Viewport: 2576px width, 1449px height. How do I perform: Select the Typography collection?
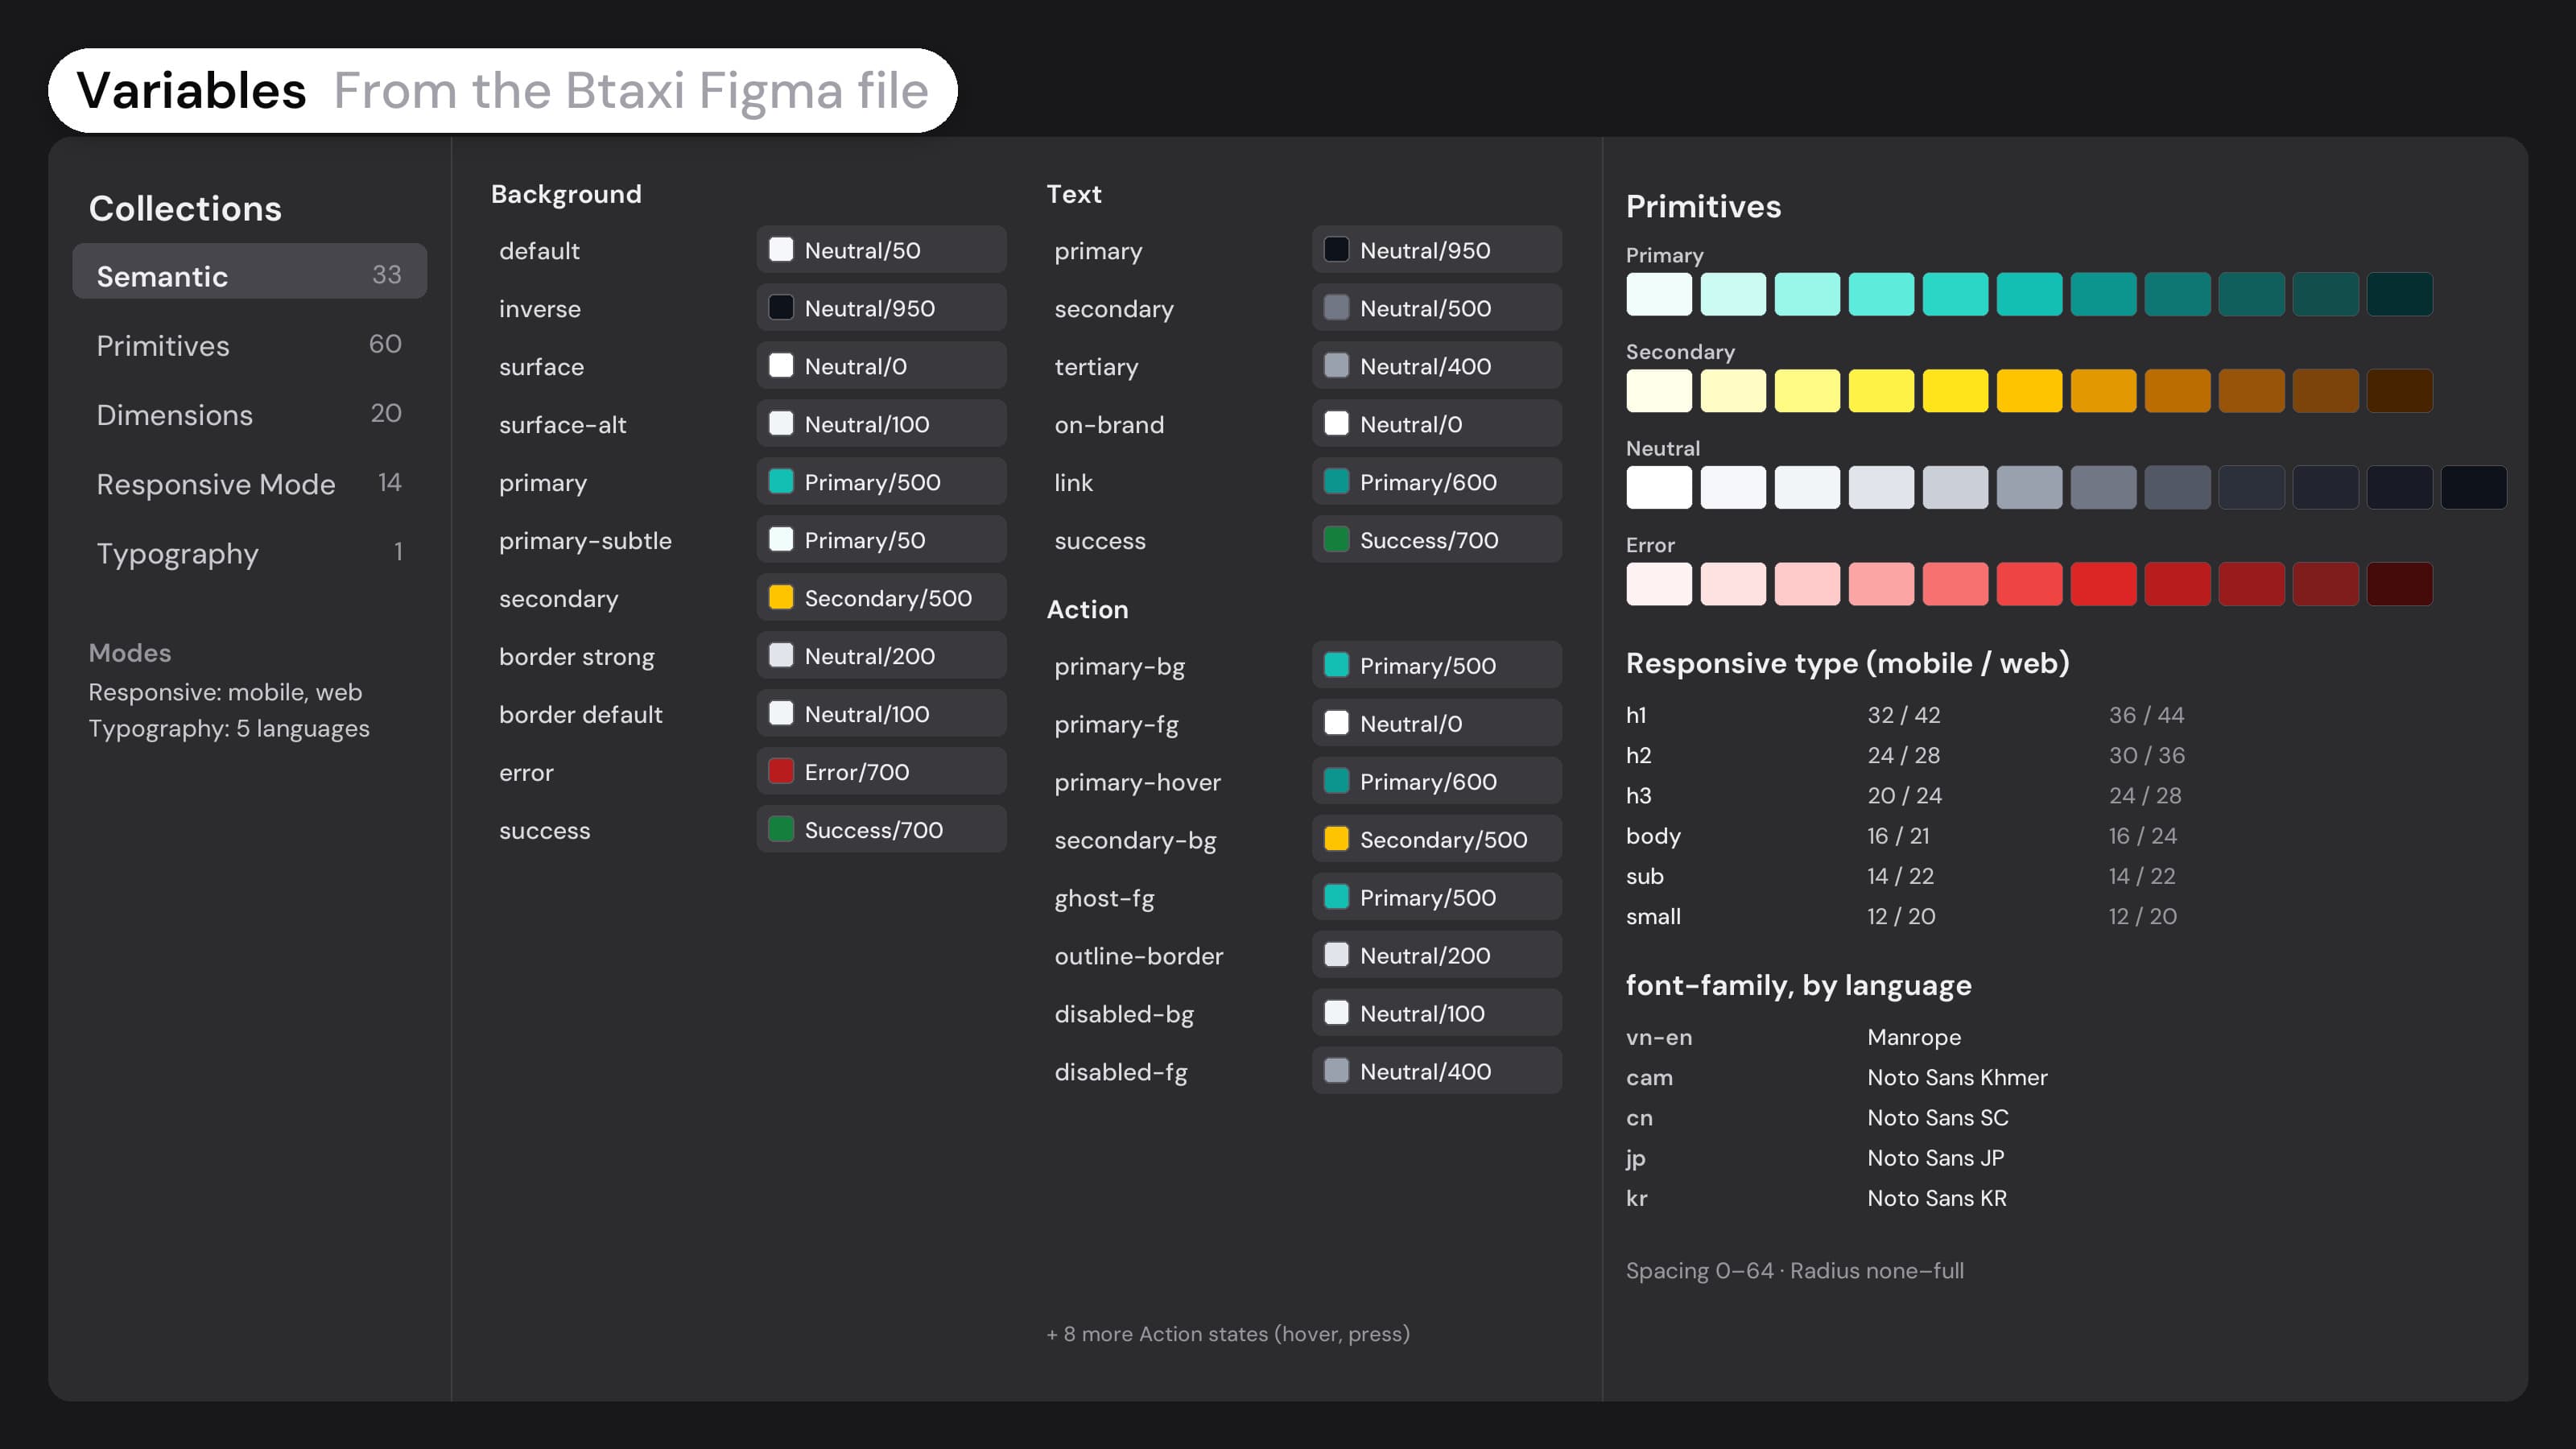tap(249, 553)
